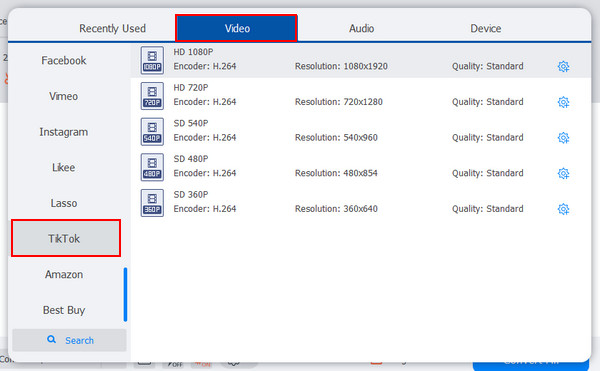Choose the SD 360P preset title
Viewport: 600px width, 371px height.
[x=191, y=194]
